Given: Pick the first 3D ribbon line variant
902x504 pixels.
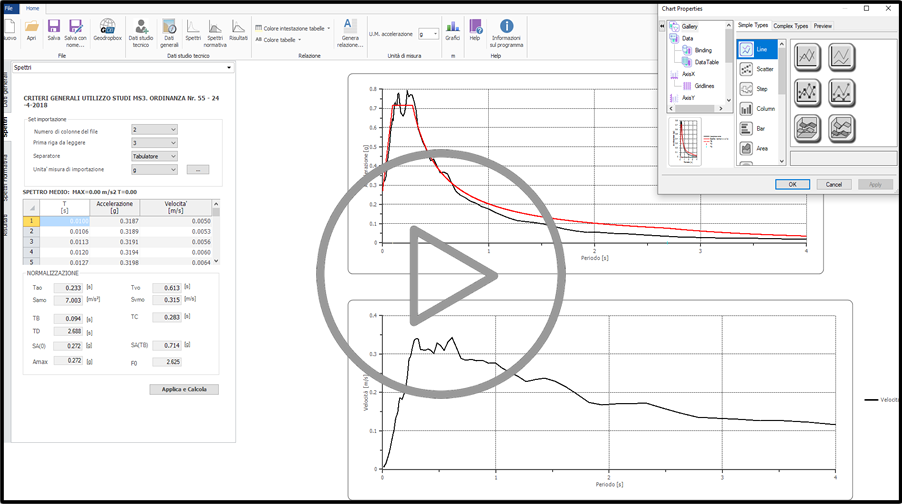Looking at the screenshot, I should click(808, 128).
